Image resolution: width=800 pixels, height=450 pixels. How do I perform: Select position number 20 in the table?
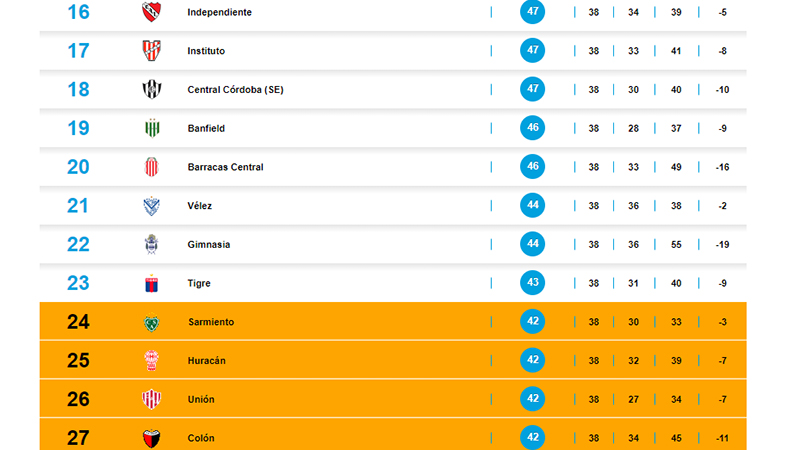pyautogui.click(x=78, y=167)
